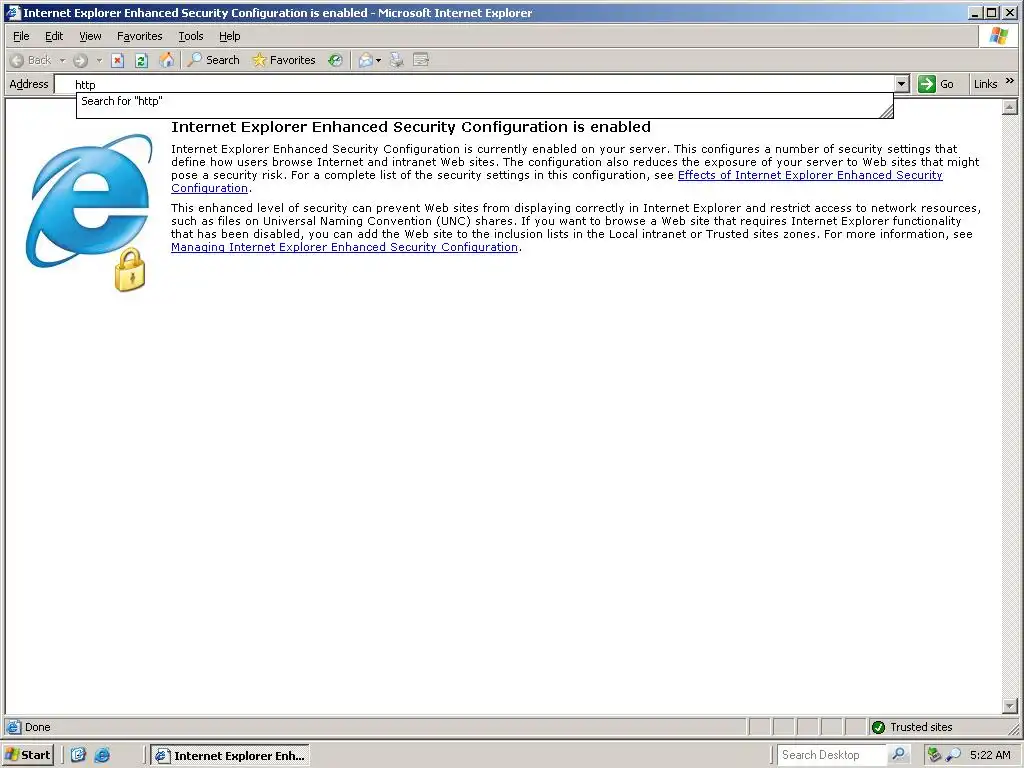Click inside the Address bar field
The width and height of the screenshot is (1024, 768).
(477, 84)
